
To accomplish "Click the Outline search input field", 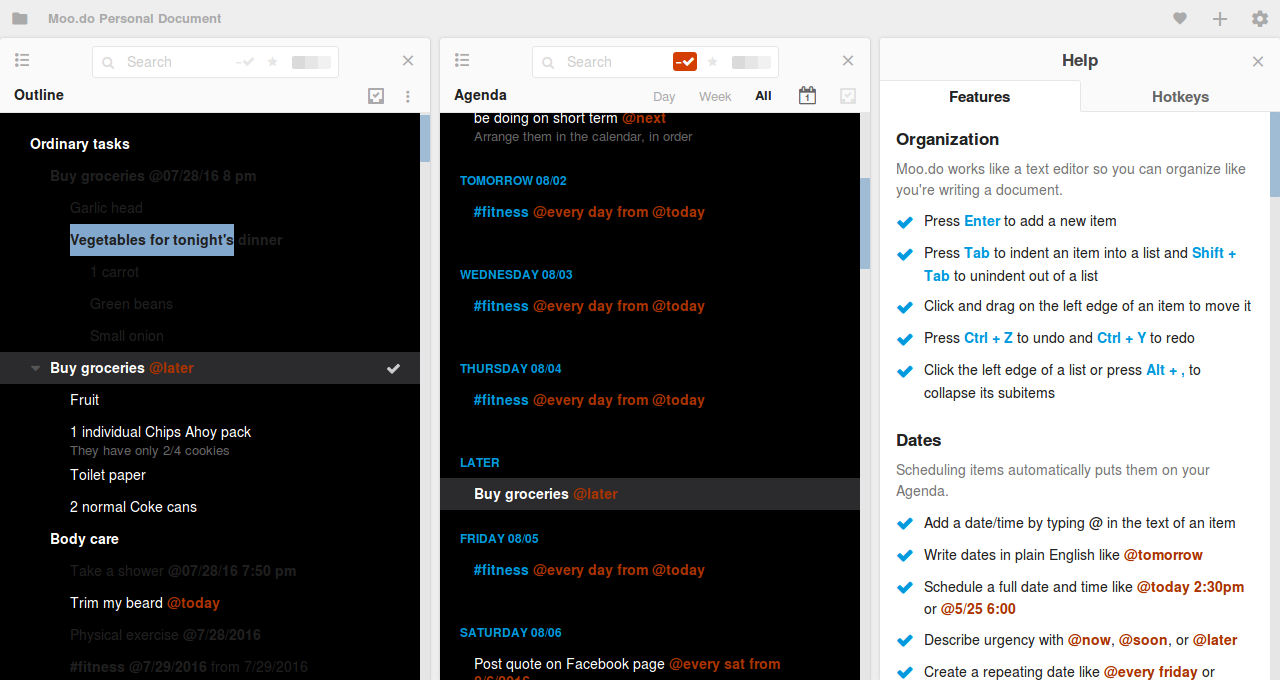I will tap(175, 62).
